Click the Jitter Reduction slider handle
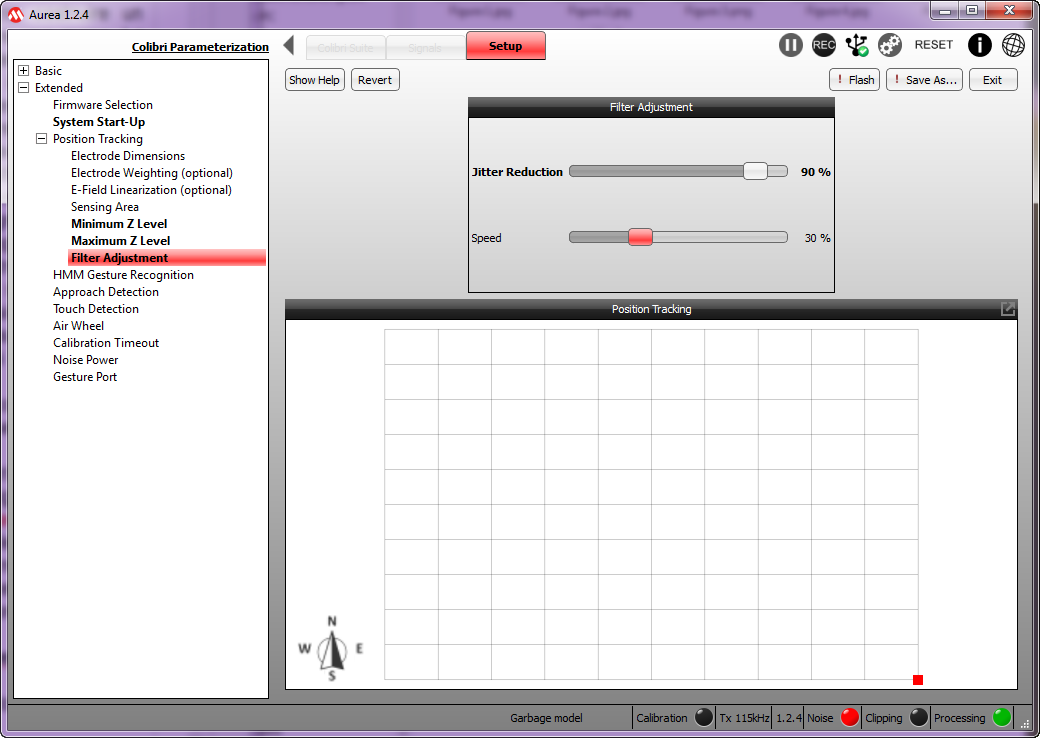 pos(755,171)
